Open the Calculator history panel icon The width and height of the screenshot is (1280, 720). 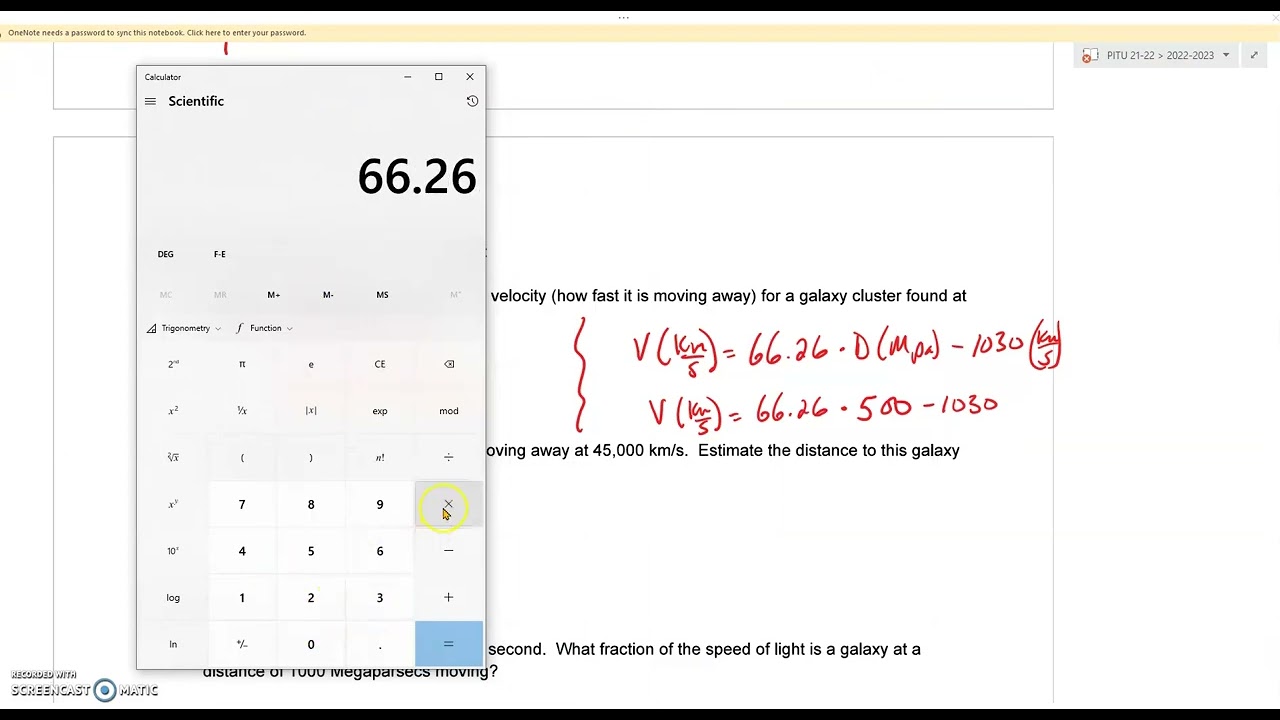coord(472,101)
